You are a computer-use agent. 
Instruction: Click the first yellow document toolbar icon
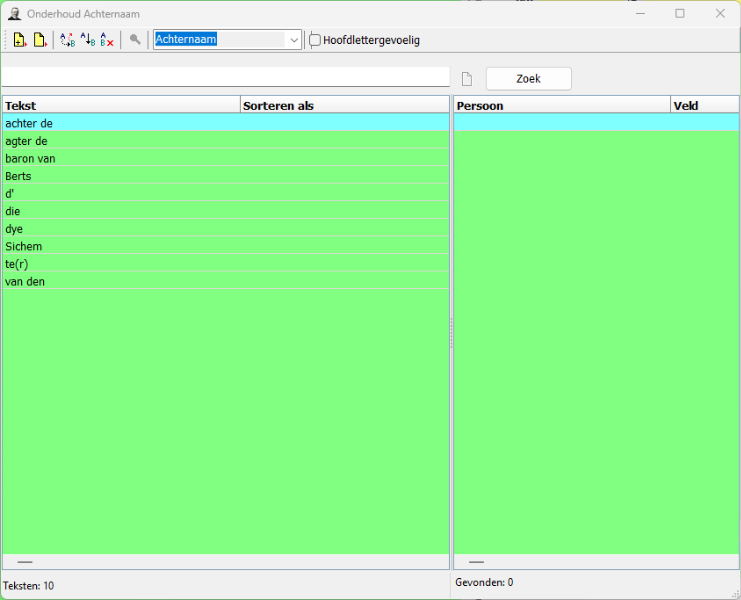[19, 40]
